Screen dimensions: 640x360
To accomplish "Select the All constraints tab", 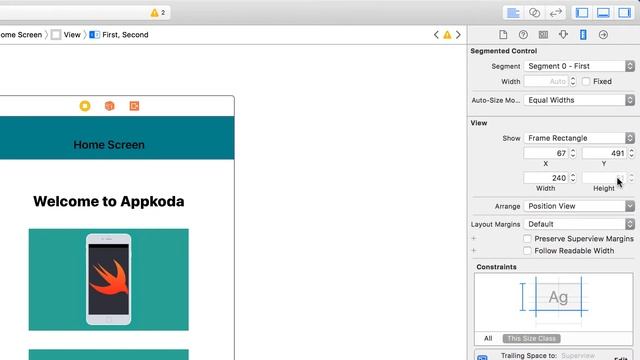I will click(488, 338).
